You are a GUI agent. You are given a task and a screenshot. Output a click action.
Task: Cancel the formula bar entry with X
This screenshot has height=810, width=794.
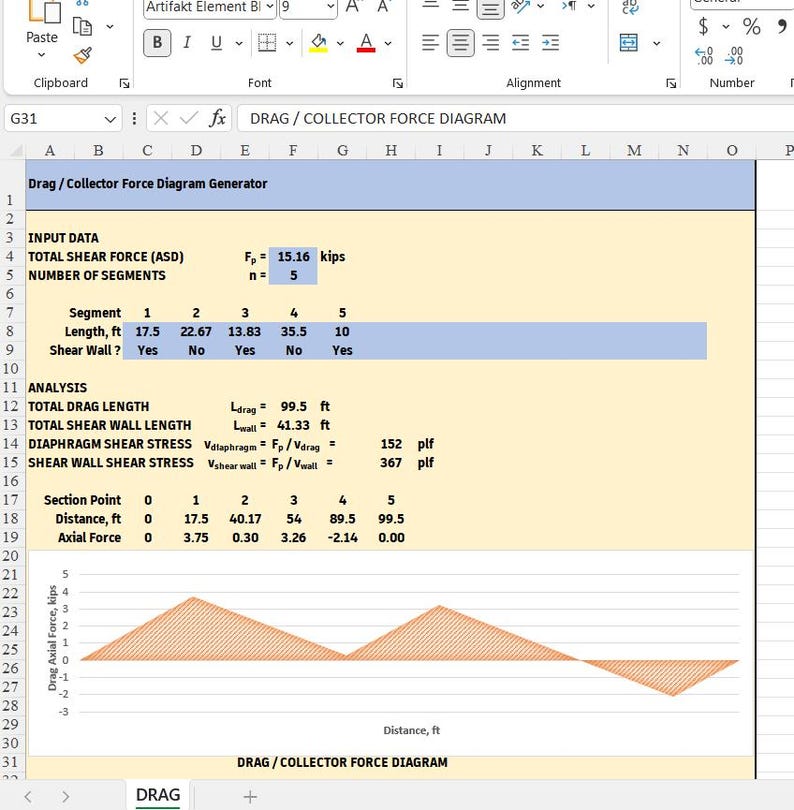161,118
